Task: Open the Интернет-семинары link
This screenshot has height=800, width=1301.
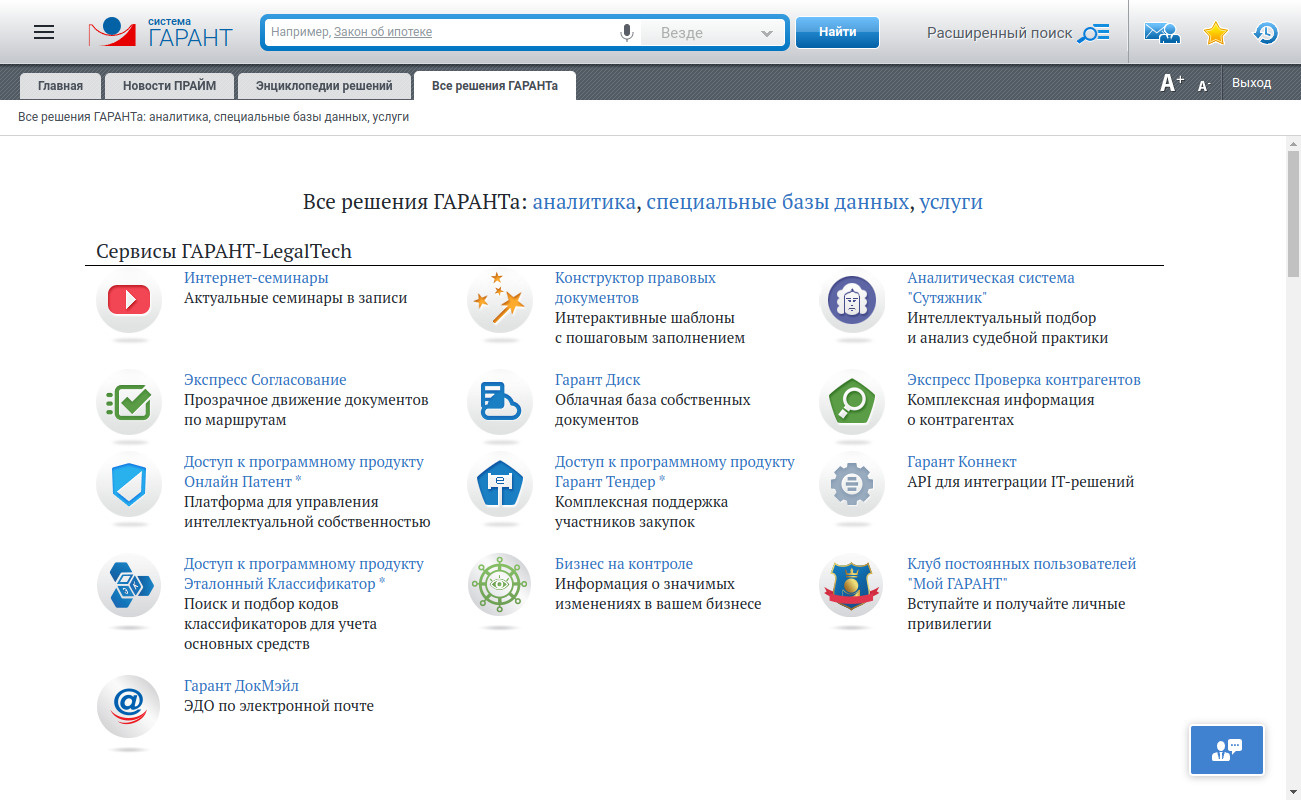Action: 256,278
